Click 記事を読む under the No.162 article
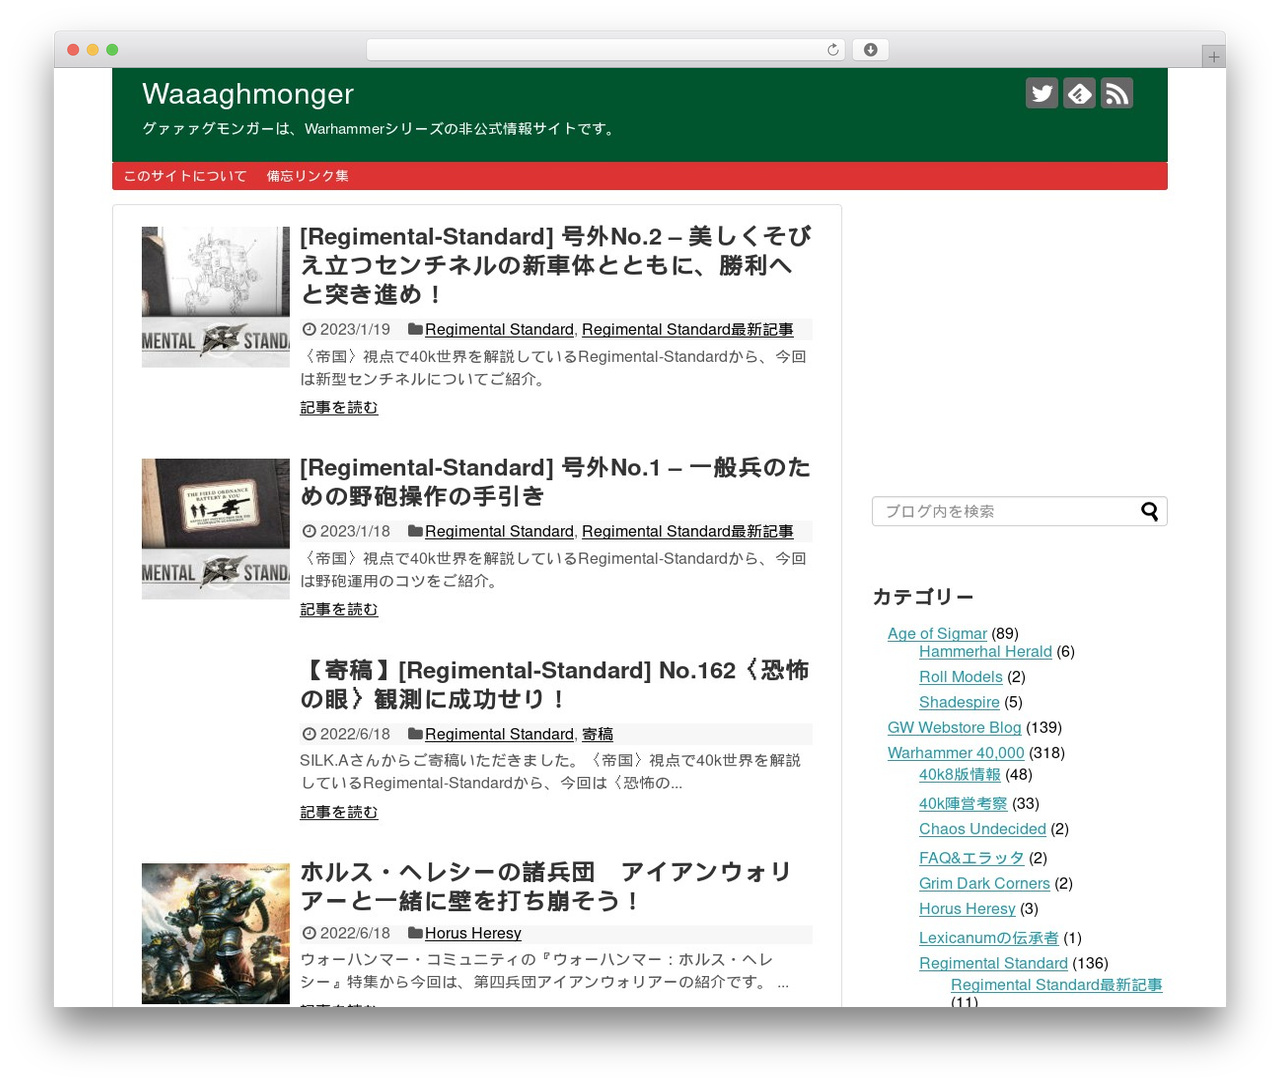The width and height of the screenshot is (1280, 1084). (x=339, y=813)
